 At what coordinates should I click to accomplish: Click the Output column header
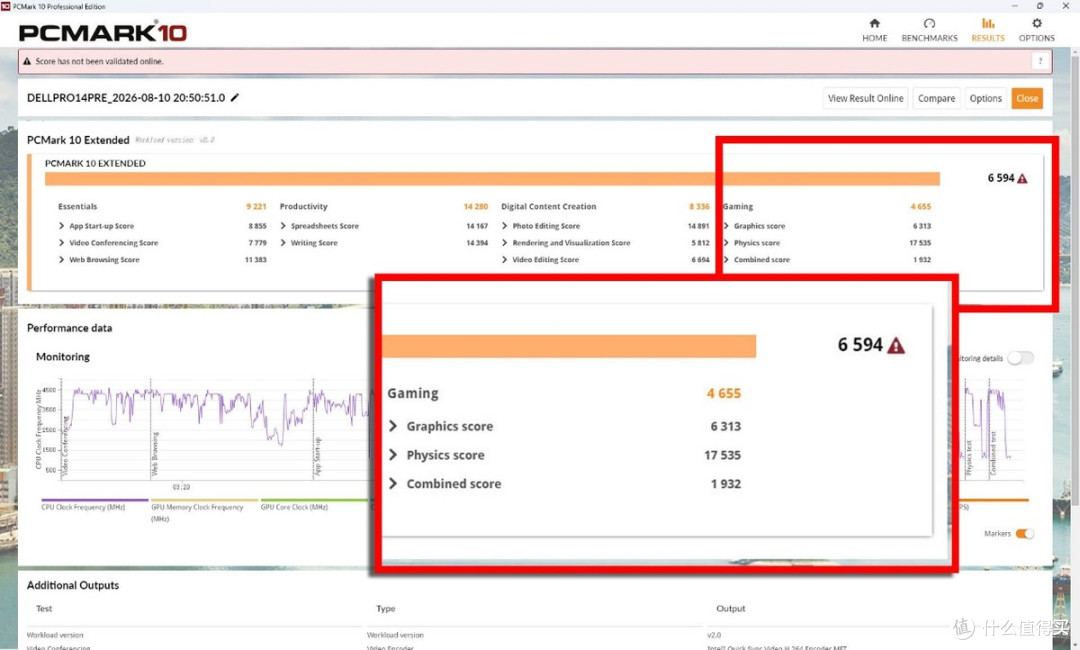coord(731,609)
